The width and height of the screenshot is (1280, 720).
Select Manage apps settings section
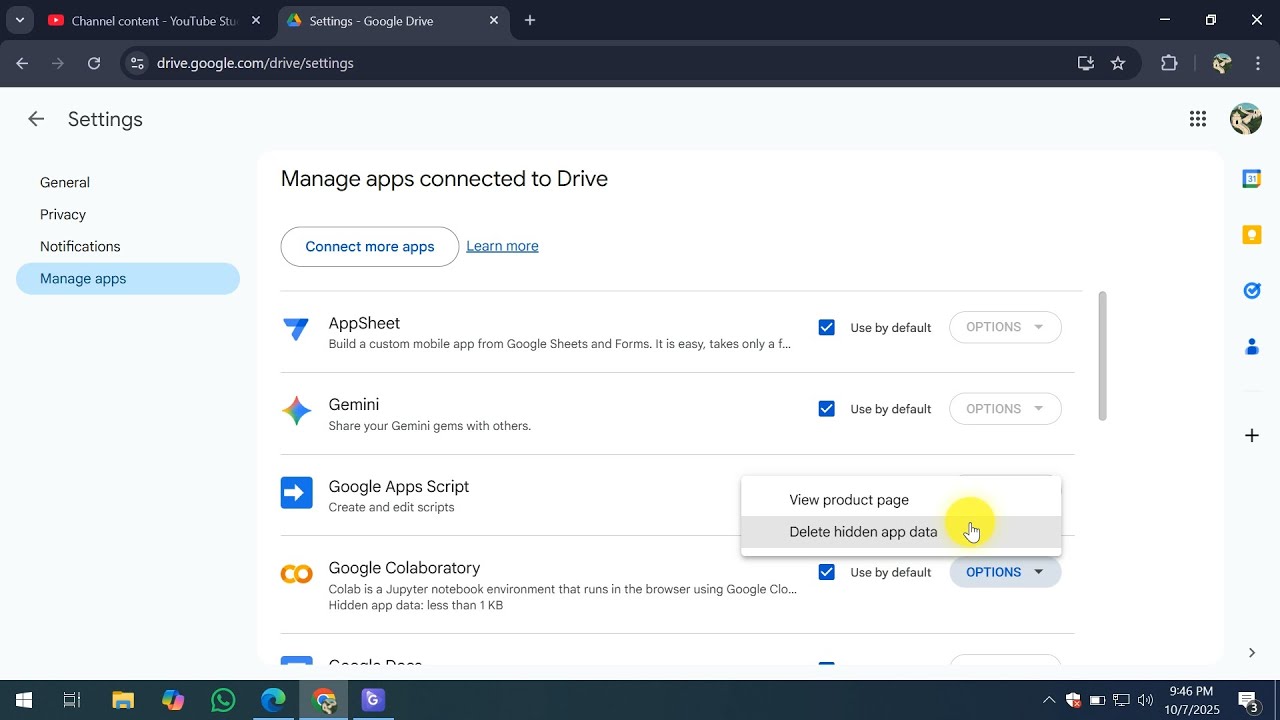coord(128,279)
